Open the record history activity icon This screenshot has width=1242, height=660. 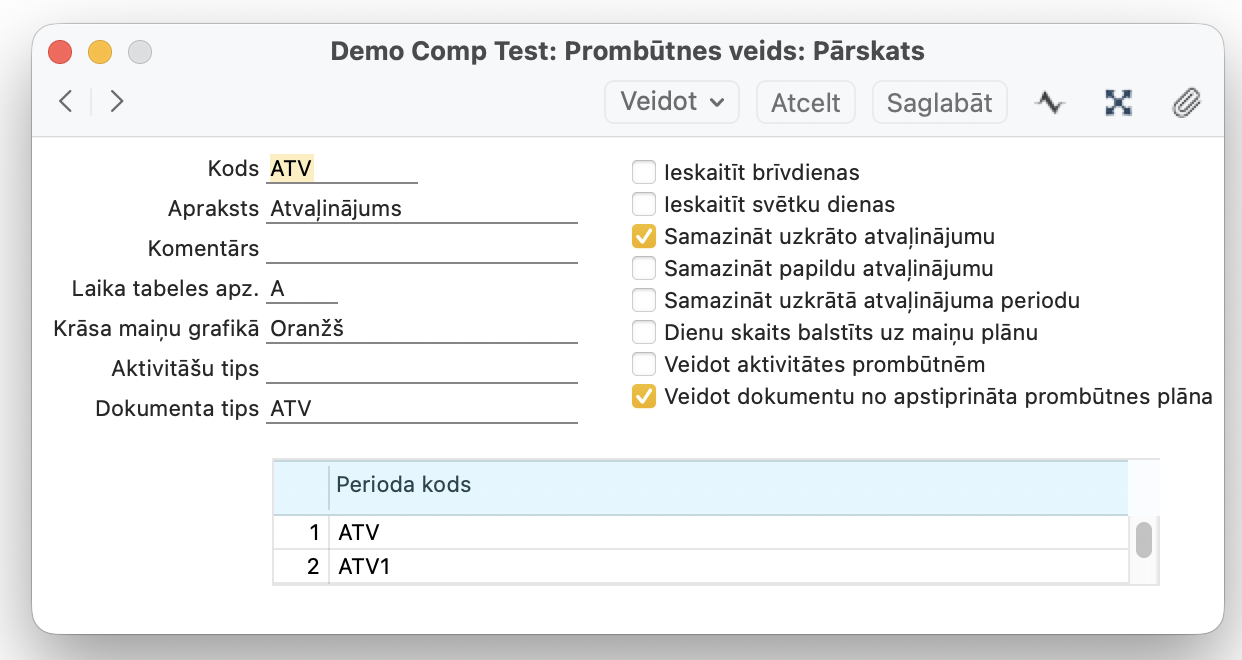(1049, 102)
